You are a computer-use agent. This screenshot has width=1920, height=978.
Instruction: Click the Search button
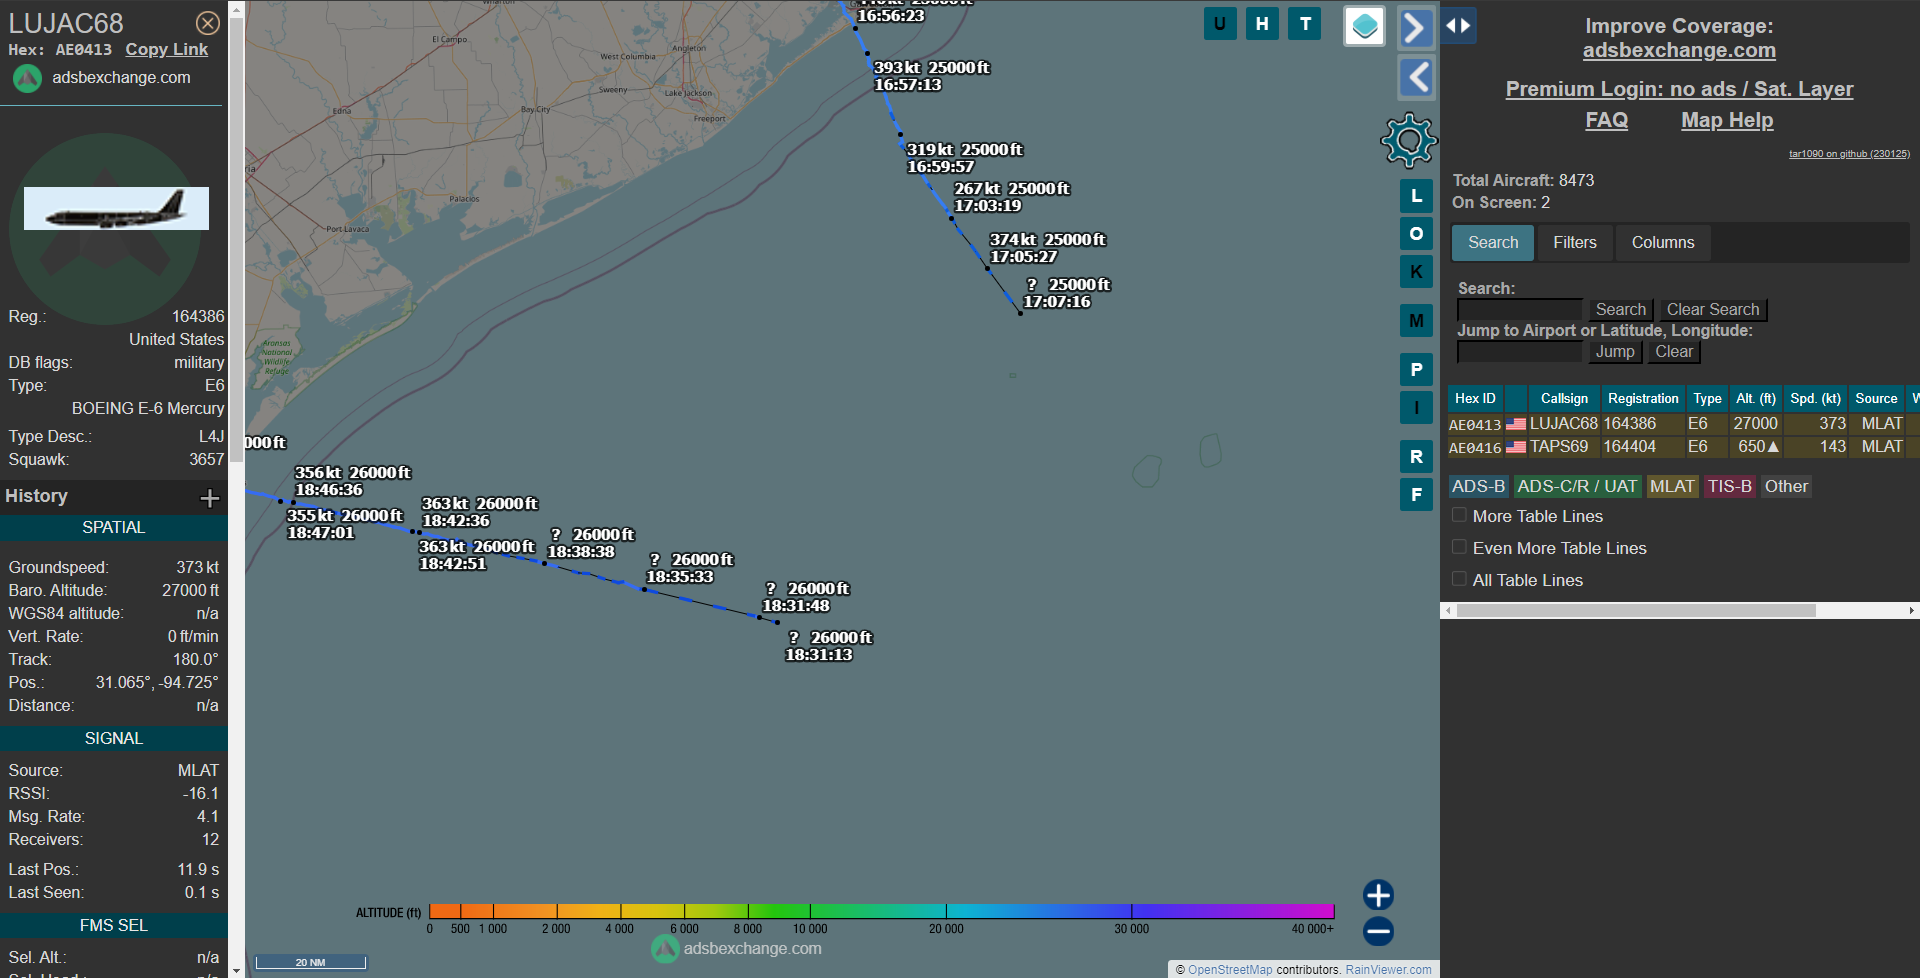tap(1620, 310)
